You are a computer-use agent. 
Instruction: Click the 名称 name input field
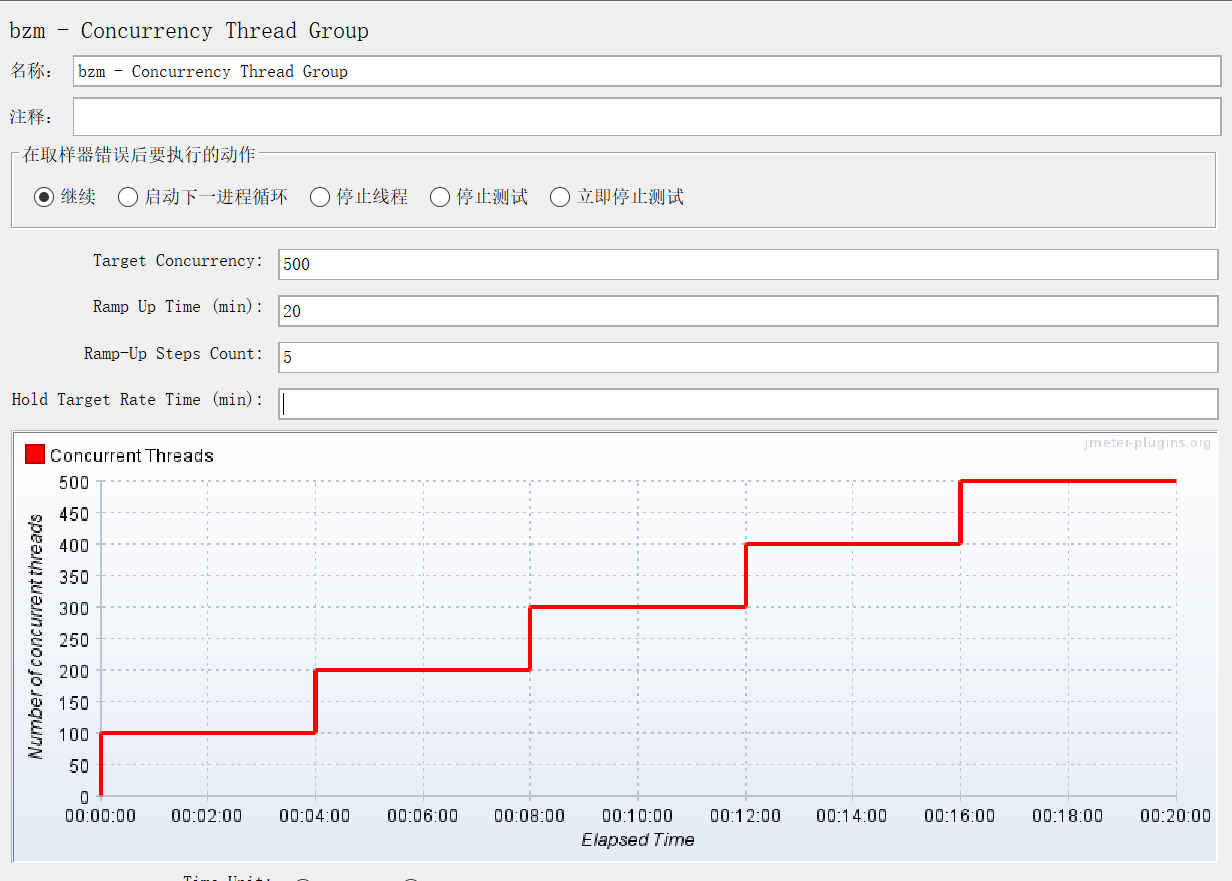(x=647, y=71)
